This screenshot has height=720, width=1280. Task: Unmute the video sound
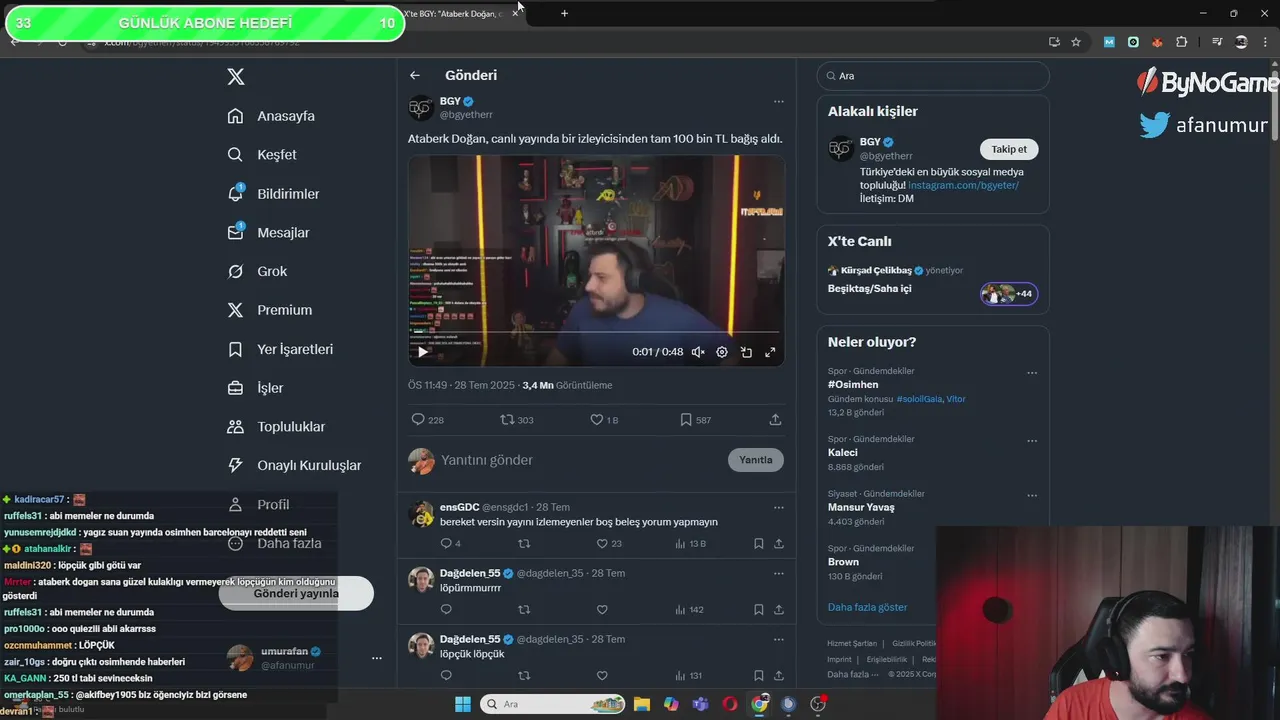(698, 352)
